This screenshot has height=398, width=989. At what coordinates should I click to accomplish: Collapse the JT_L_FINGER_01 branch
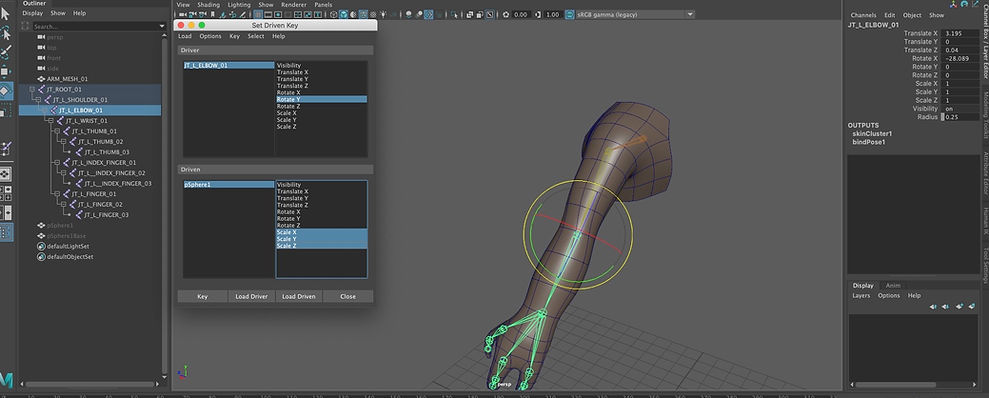(x=57, y=194)
